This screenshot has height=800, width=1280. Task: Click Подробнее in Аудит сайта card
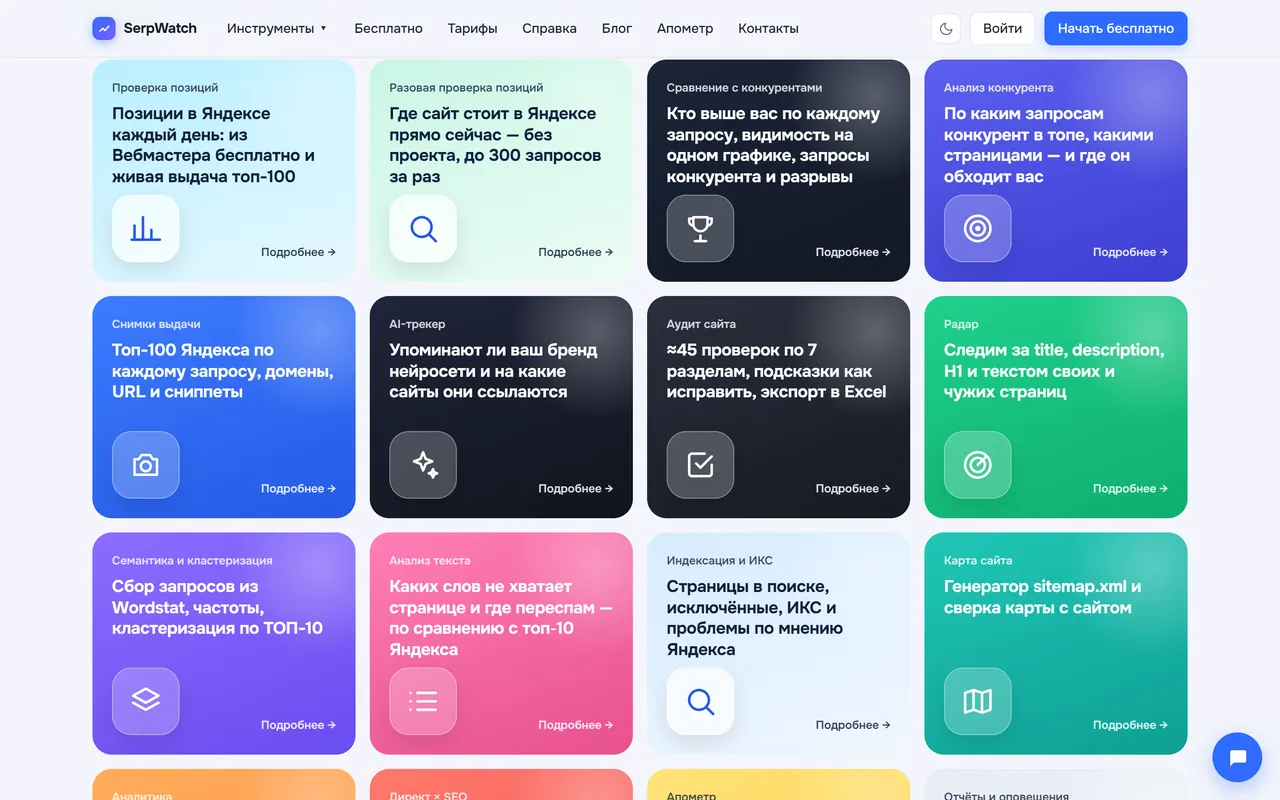point(853,489)
